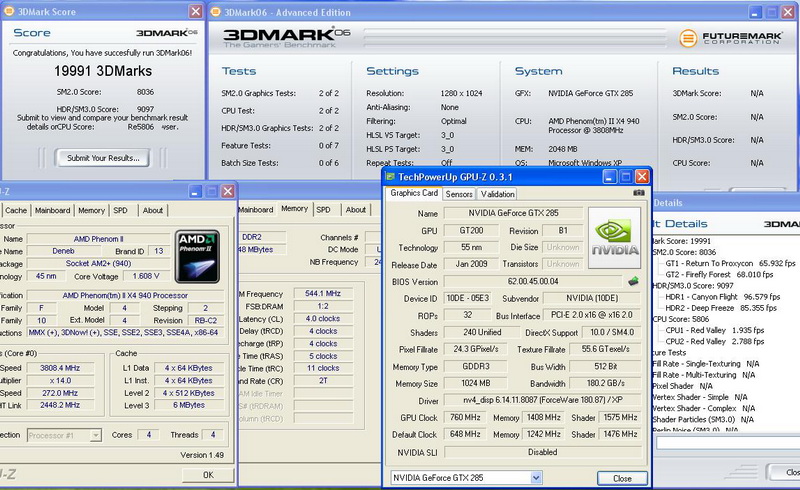
Task: Select Vertex Shader - Complex row
Action: click(x=704, y=408)
